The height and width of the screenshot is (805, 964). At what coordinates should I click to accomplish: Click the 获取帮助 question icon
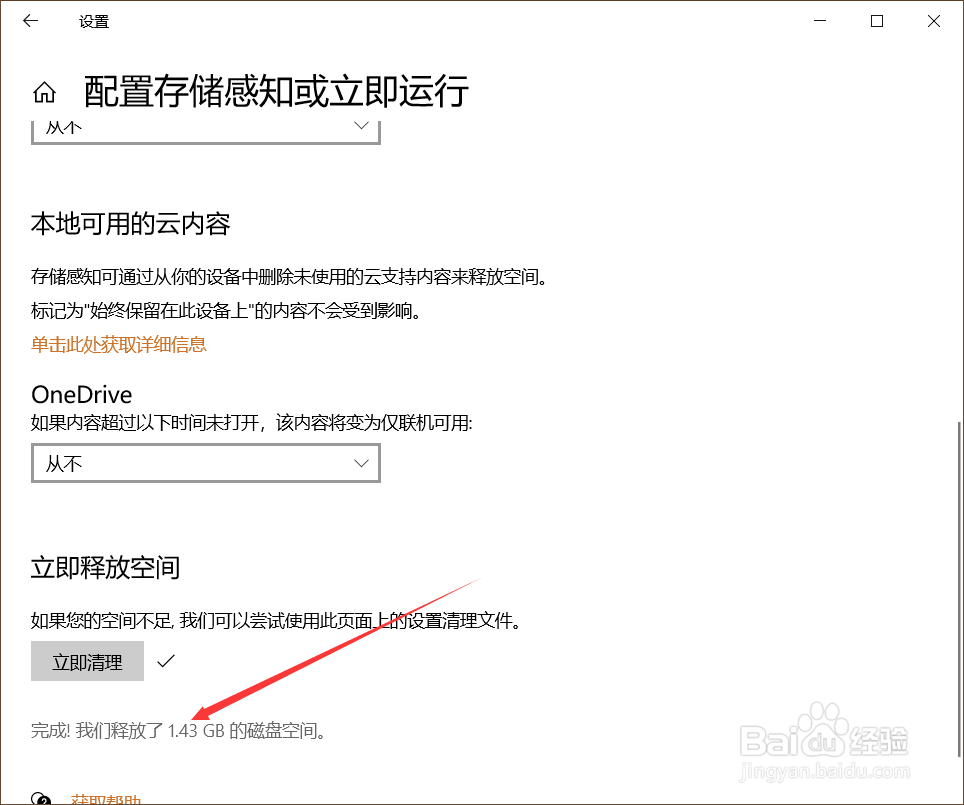coord(42,799)
